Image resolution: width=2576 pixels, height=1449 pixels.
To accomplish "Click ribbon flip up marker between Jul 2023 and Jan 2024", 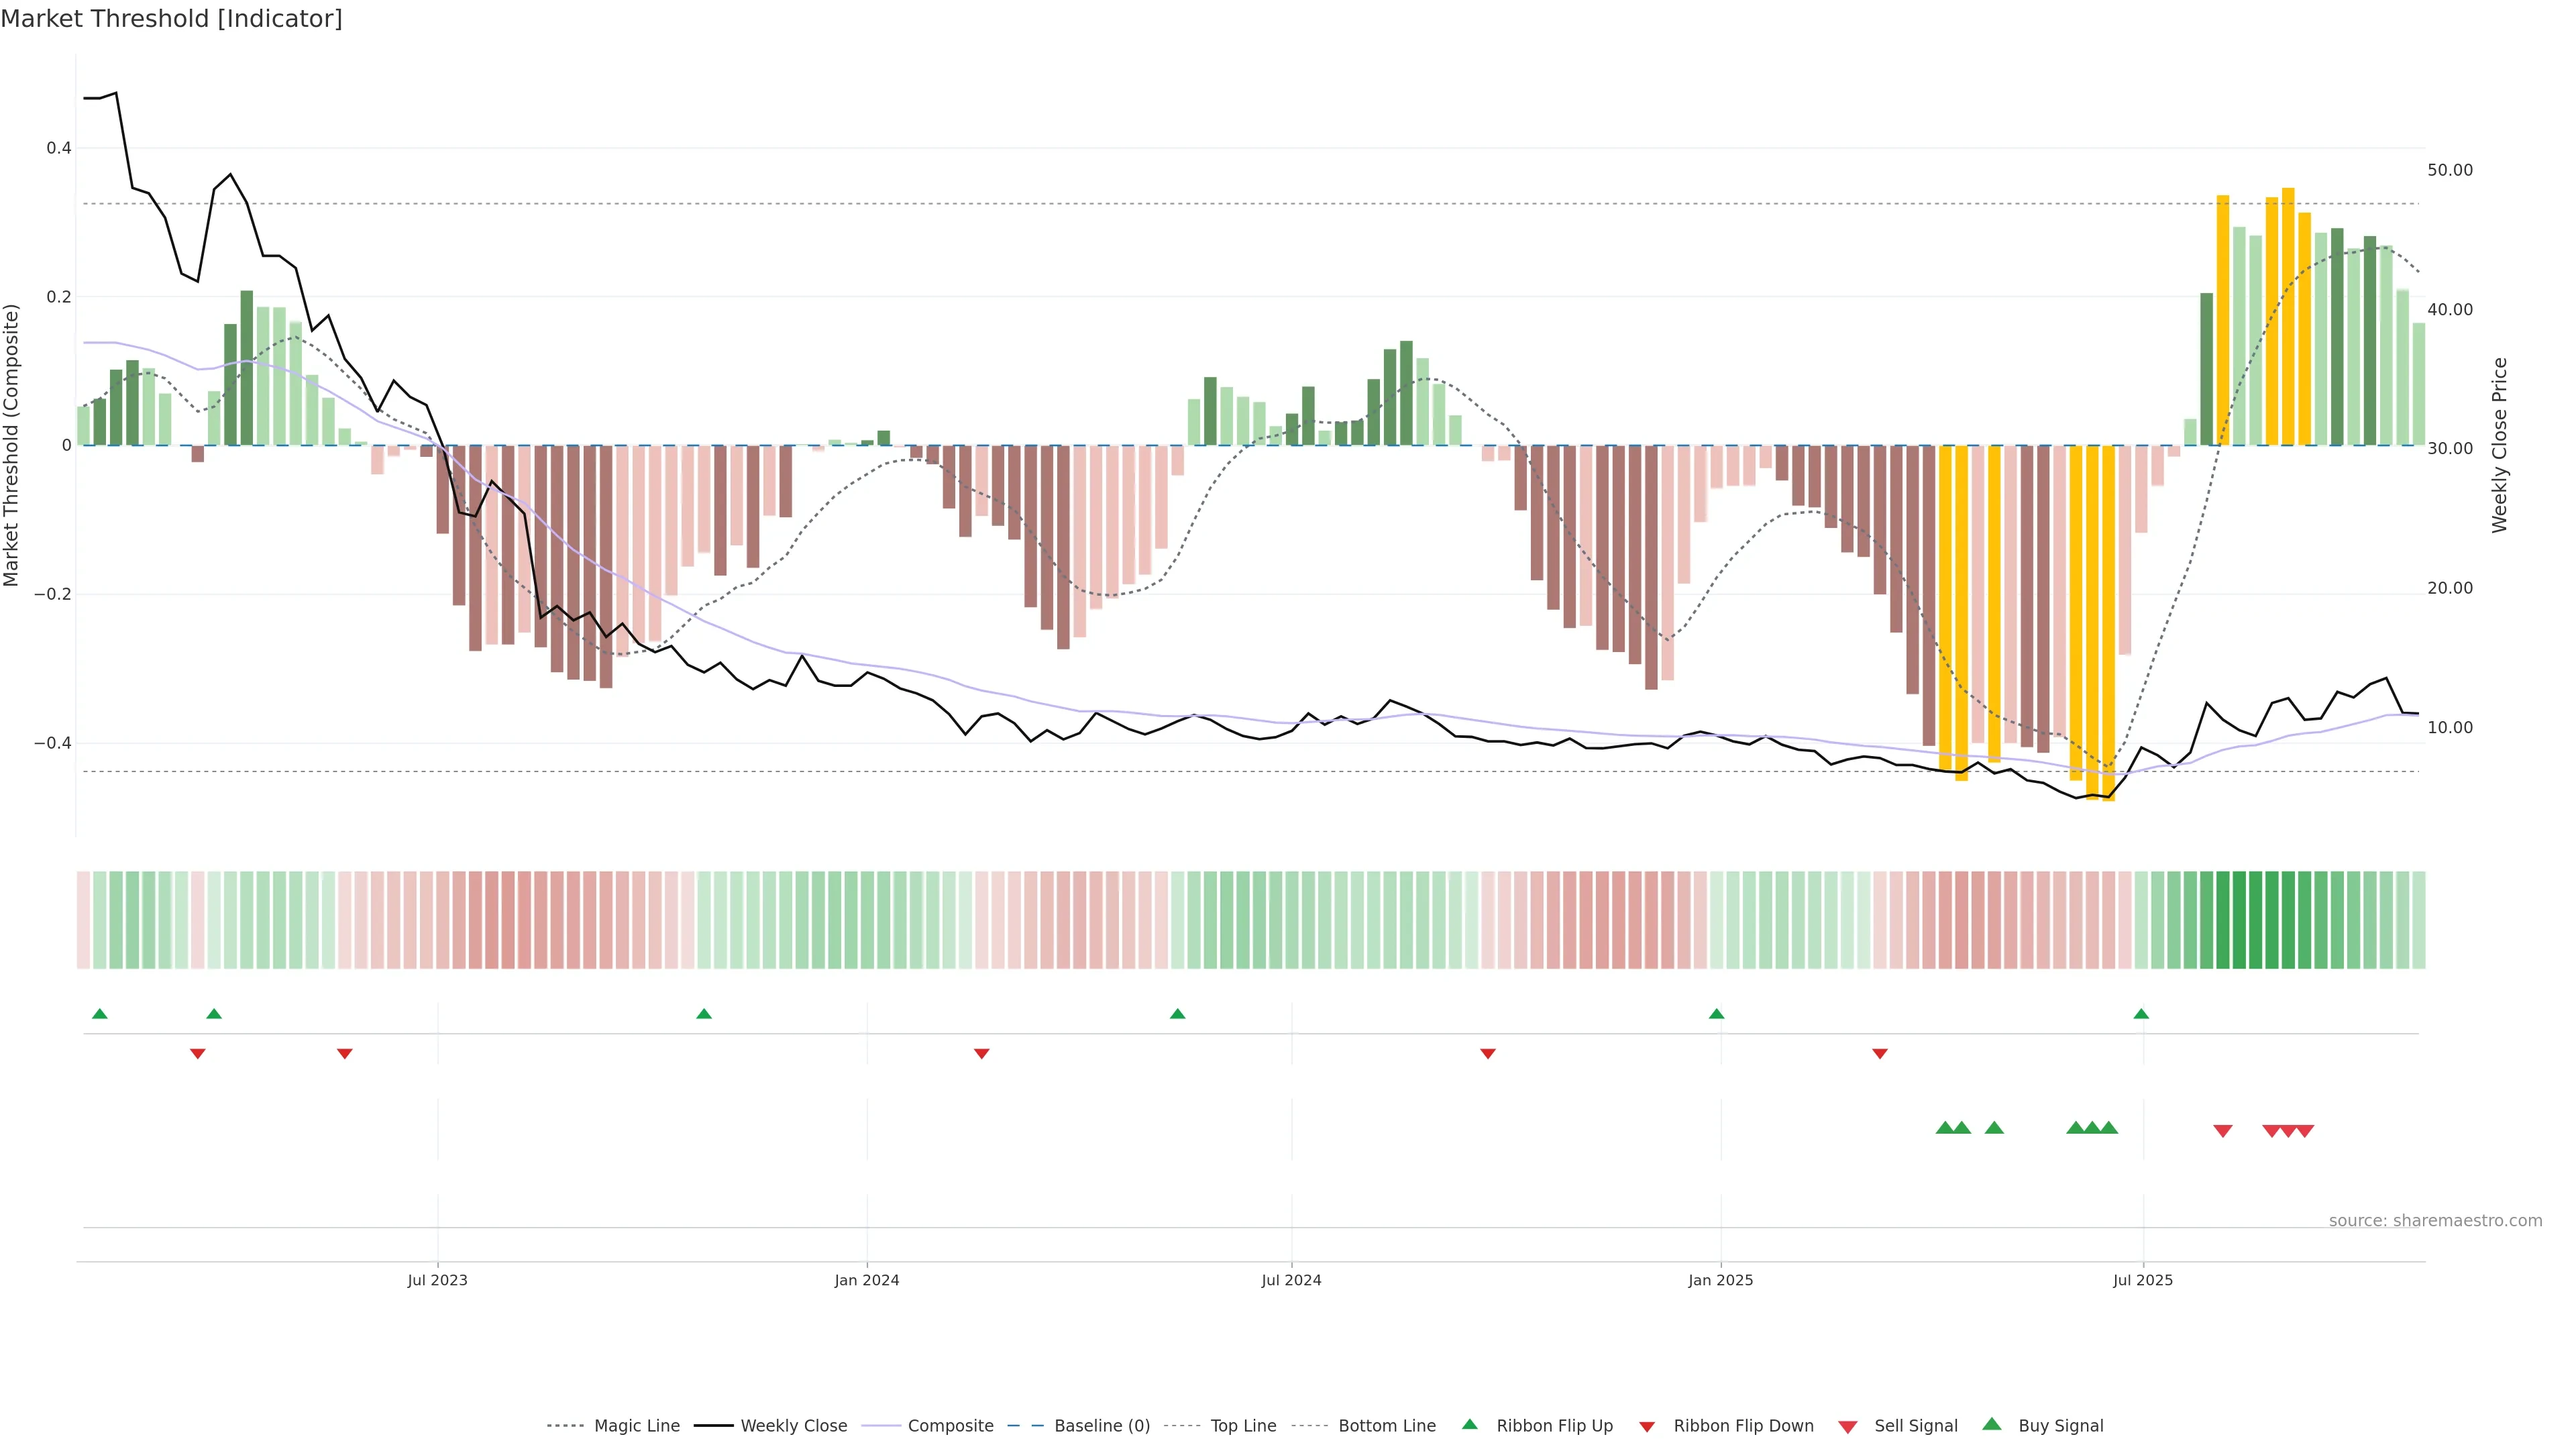I will 704,1014.
